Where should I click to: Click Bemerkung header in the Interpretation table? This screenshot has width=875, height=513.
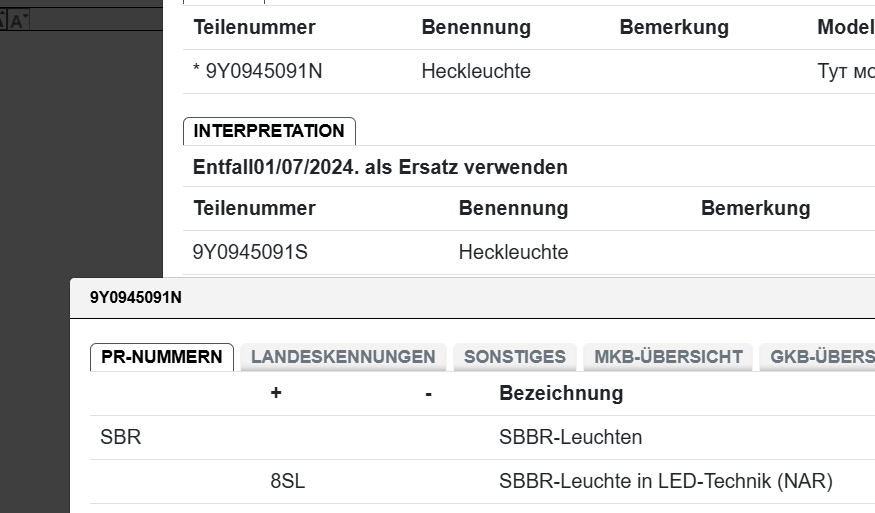[x=755, y=208]
